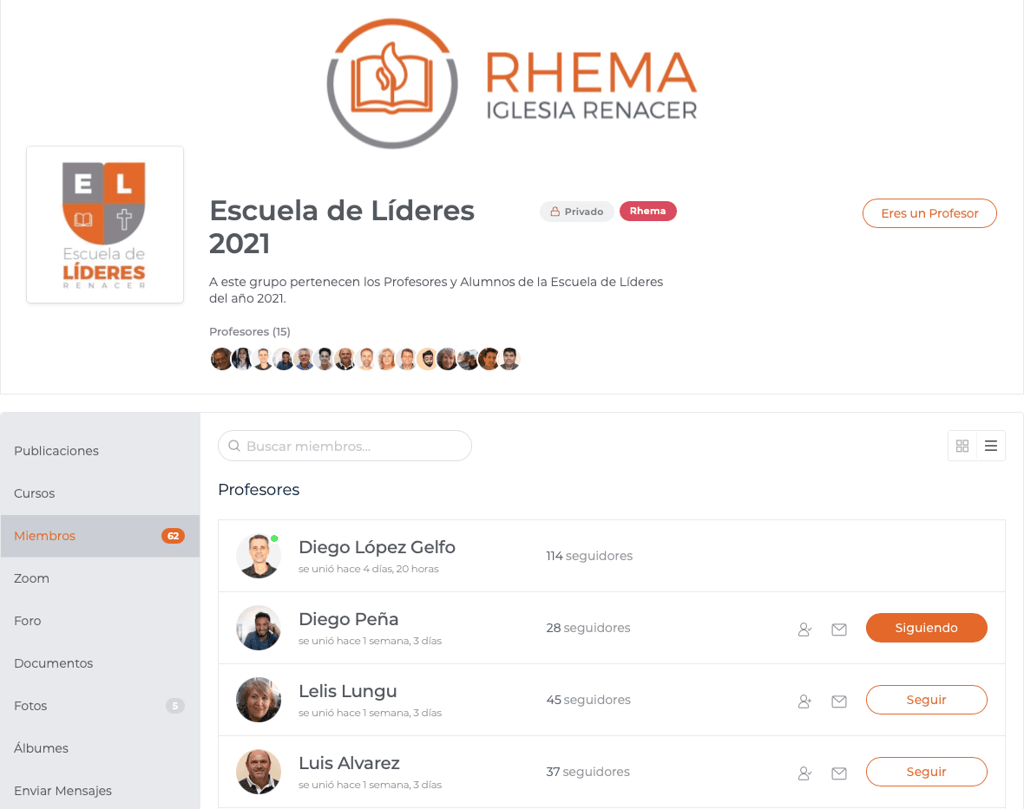Click message envelope icon for Luis Alvarez

tap(839, 773)
